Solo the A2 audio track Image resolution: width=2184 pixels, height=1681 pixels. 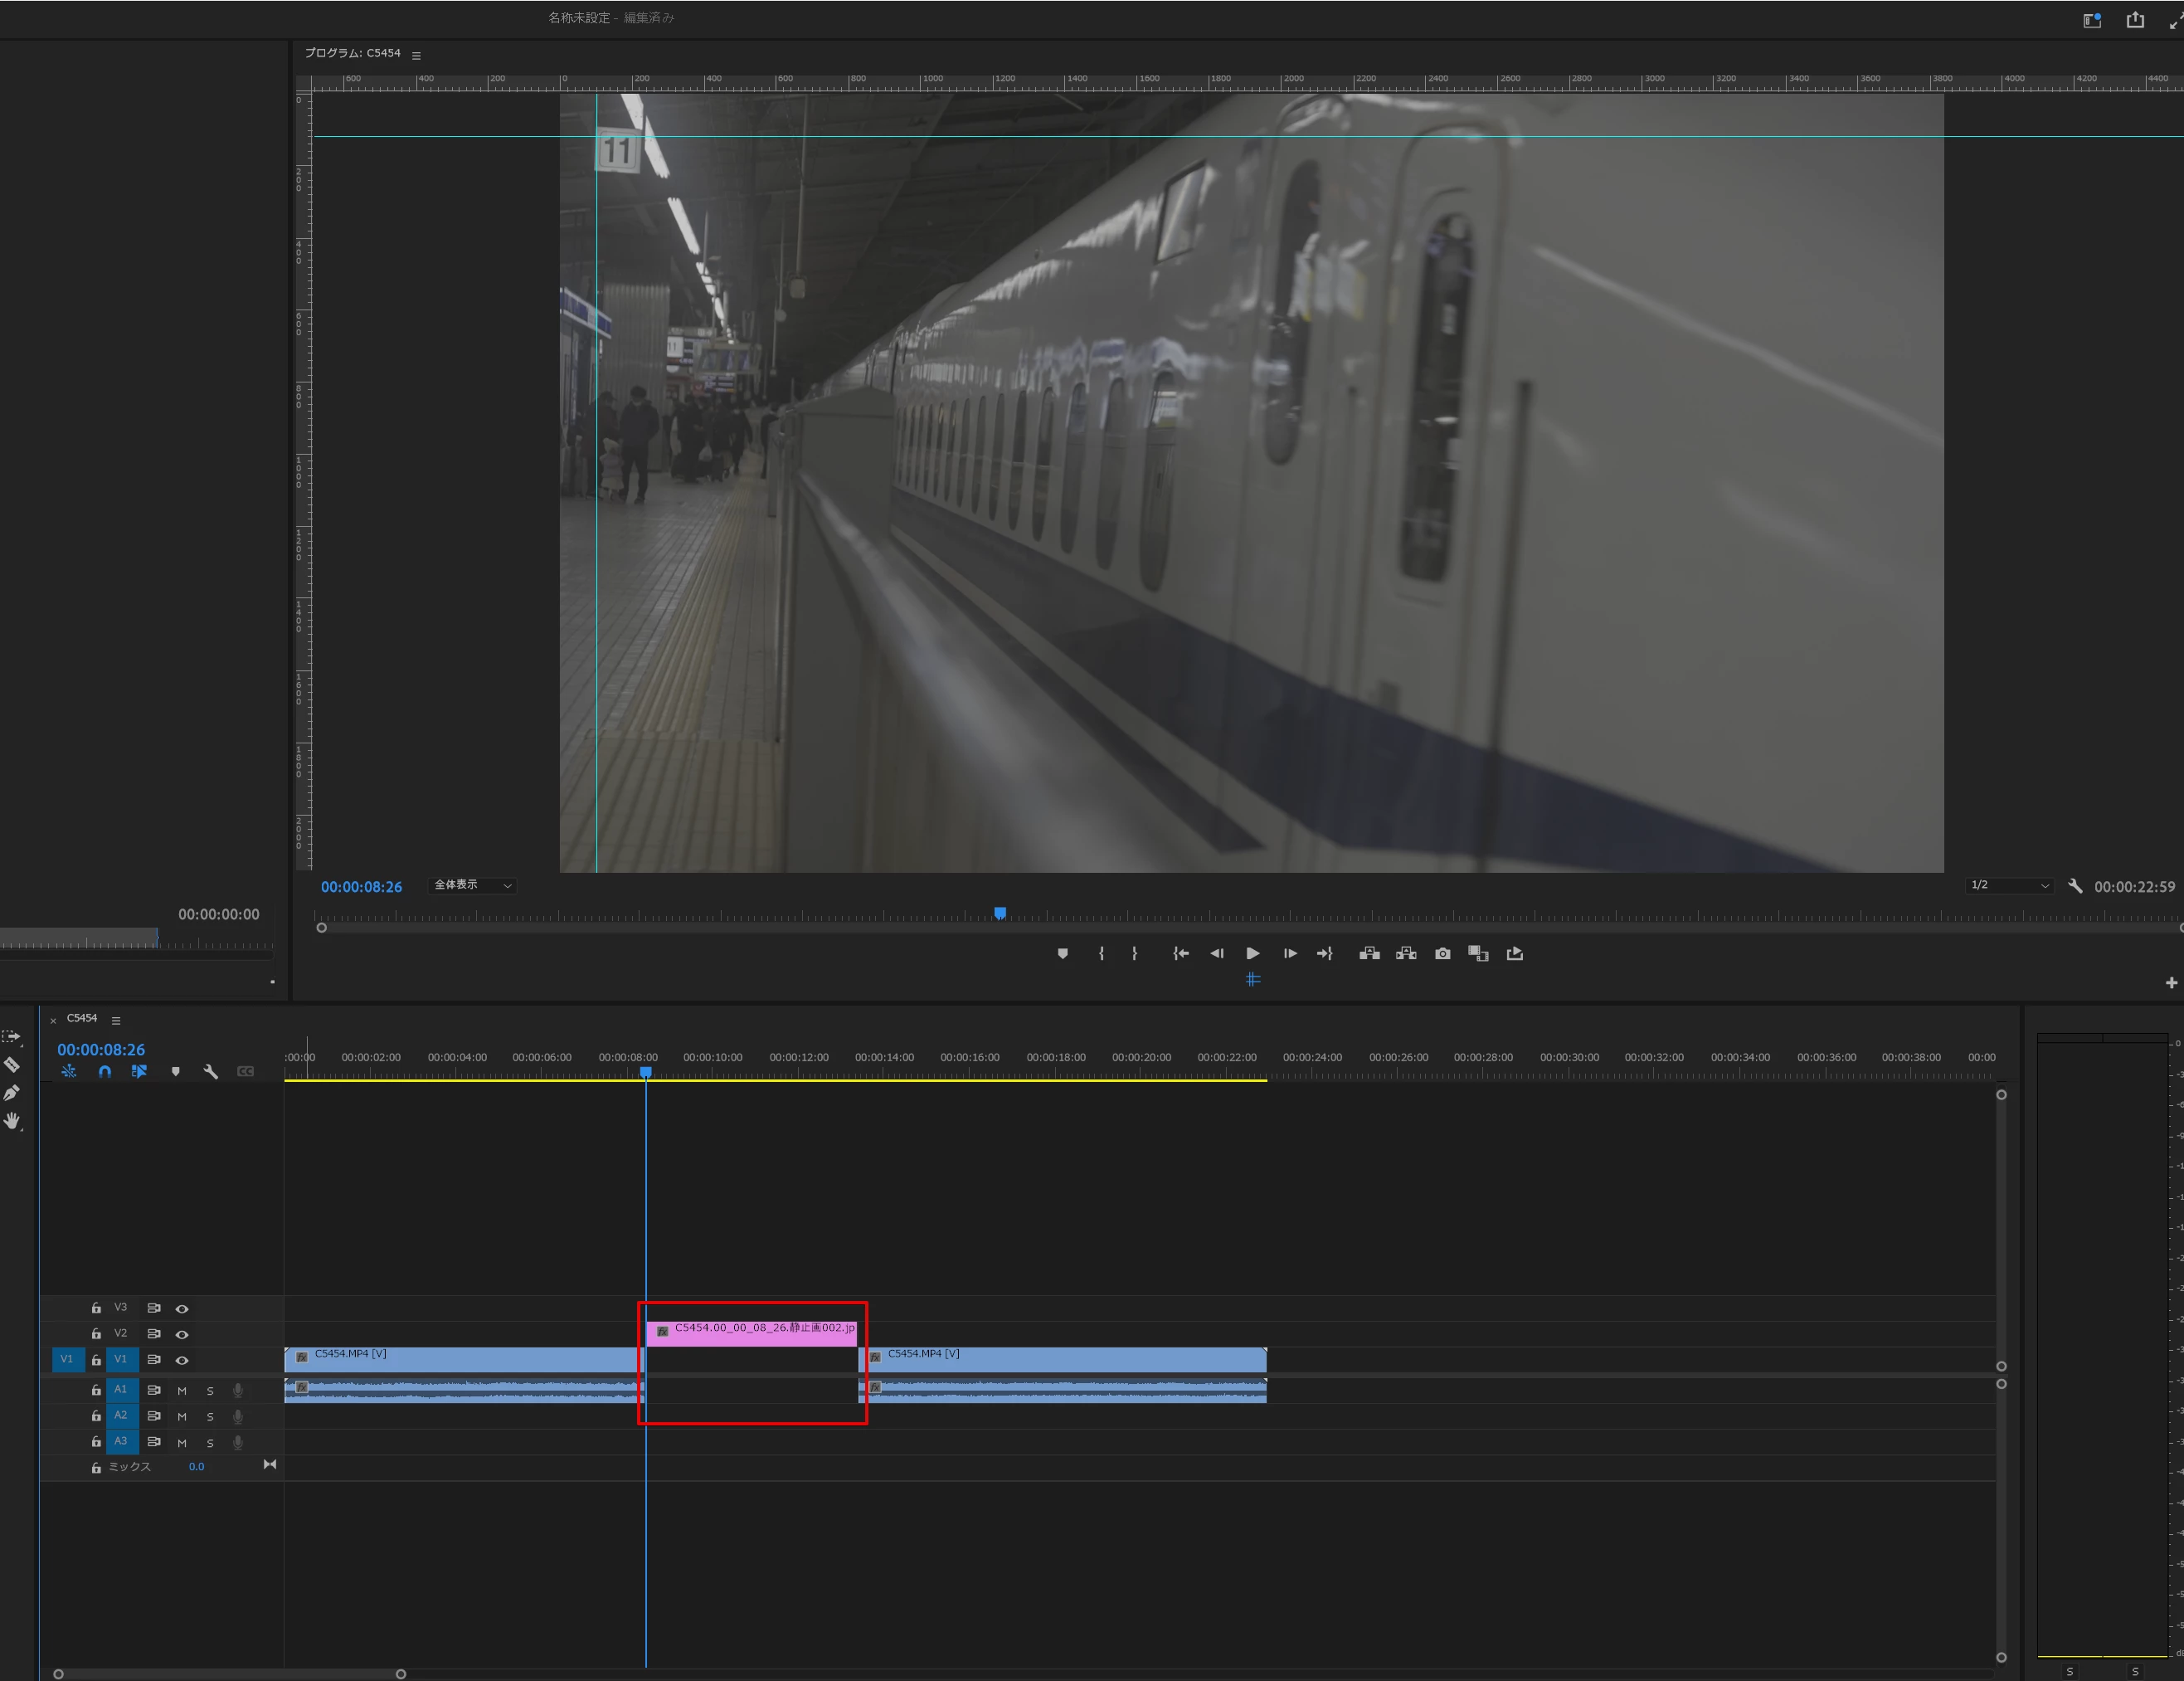click(210, 1416)
